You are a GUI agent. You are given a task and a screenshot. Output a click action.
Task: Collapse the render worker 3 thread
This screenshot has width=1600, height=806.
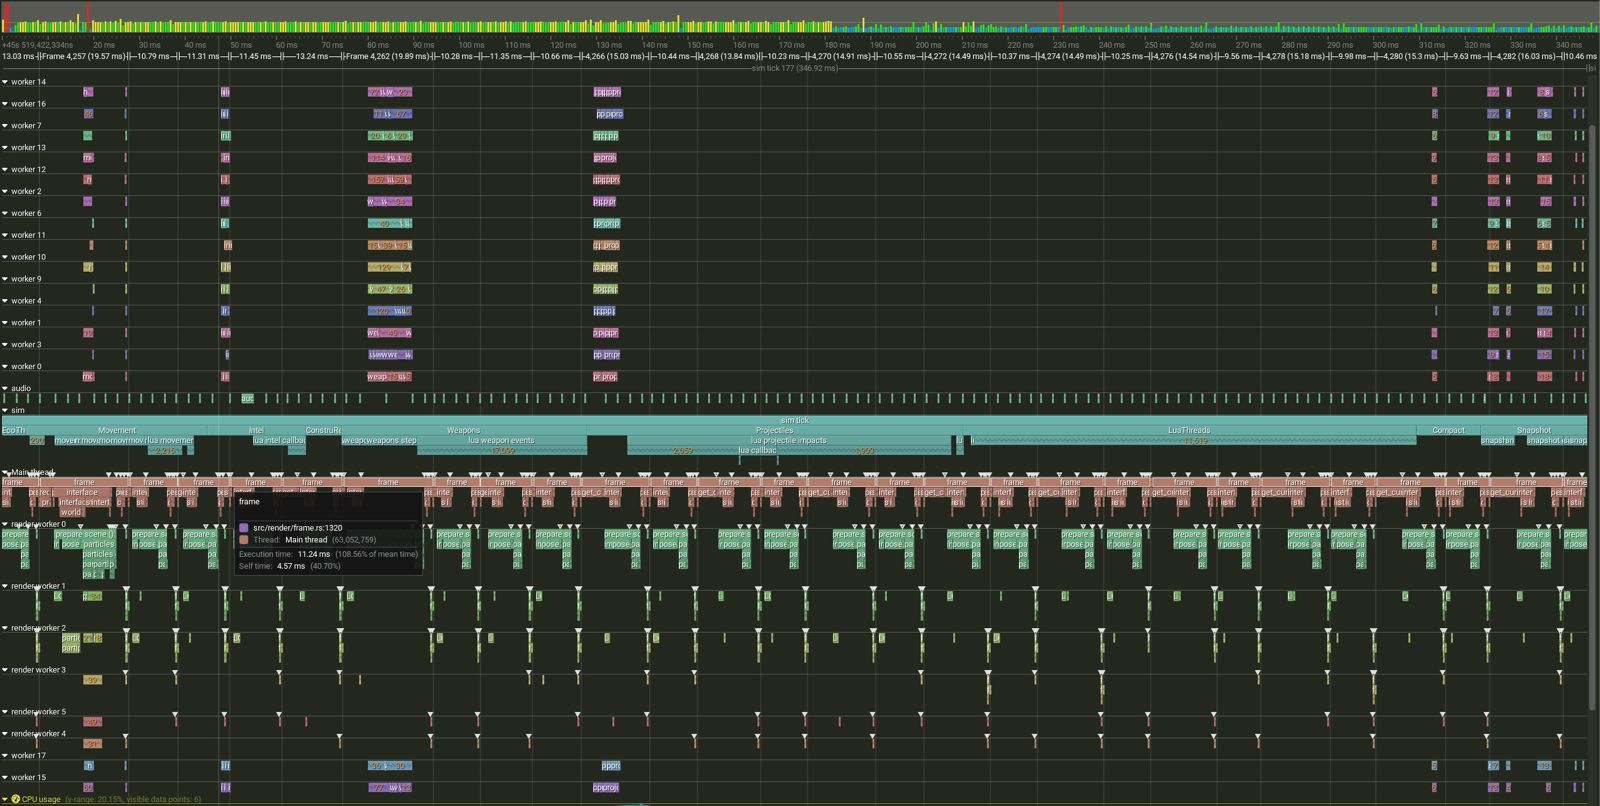pyautogui.click(x=5, y=670)
